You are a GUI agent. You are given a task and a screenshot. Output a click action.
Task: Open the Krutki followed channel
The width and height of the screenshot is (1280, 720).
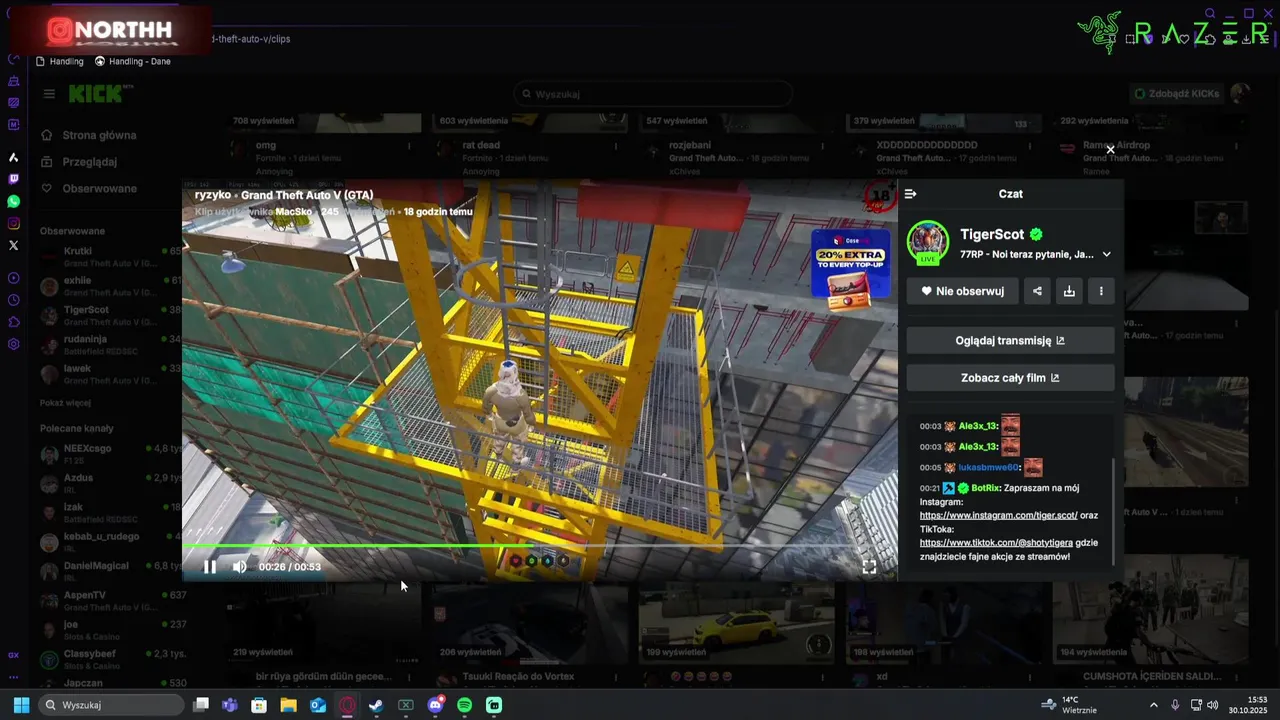(110, 257)
